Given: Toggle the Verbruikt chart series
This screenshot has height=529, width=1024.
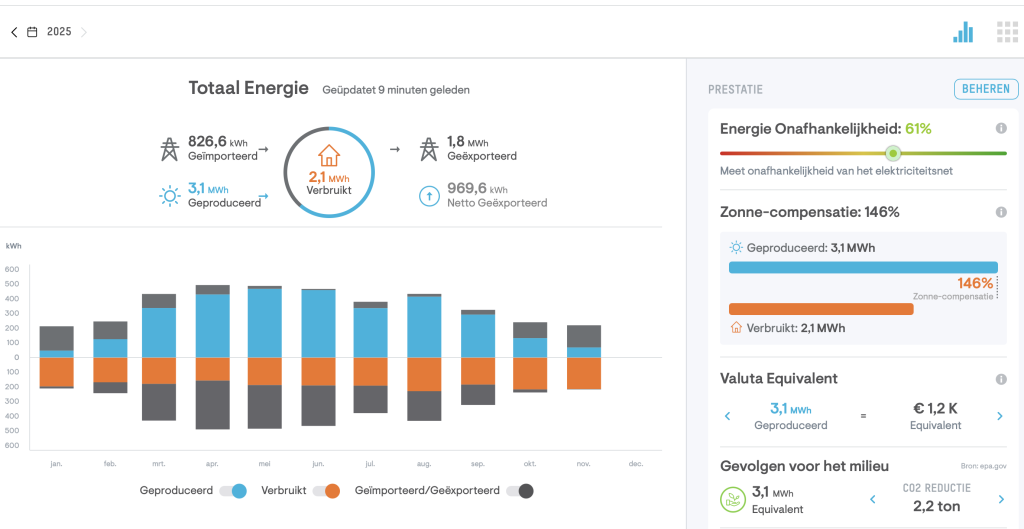Looking at the screenshot, I should click(326, 491).
